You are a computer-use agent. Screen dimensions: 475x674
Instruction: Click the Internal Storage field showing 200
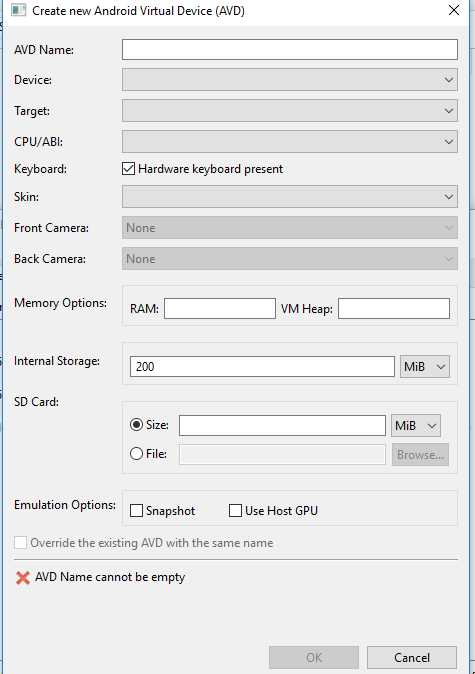tap(262, 367)
